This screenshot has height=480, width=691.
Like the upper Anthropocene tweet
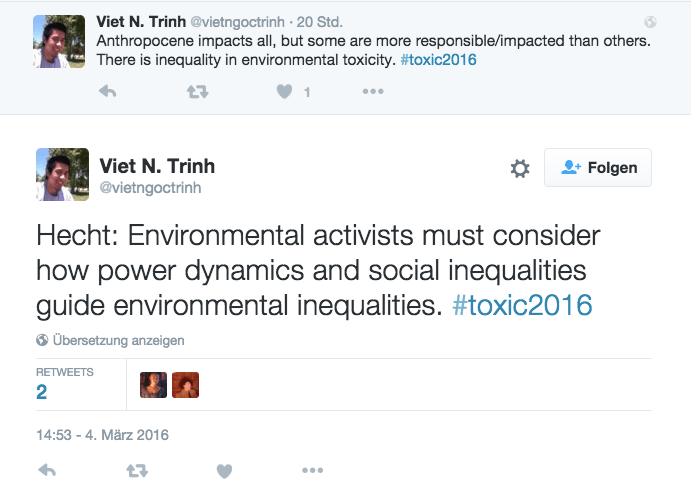(285, 92)
